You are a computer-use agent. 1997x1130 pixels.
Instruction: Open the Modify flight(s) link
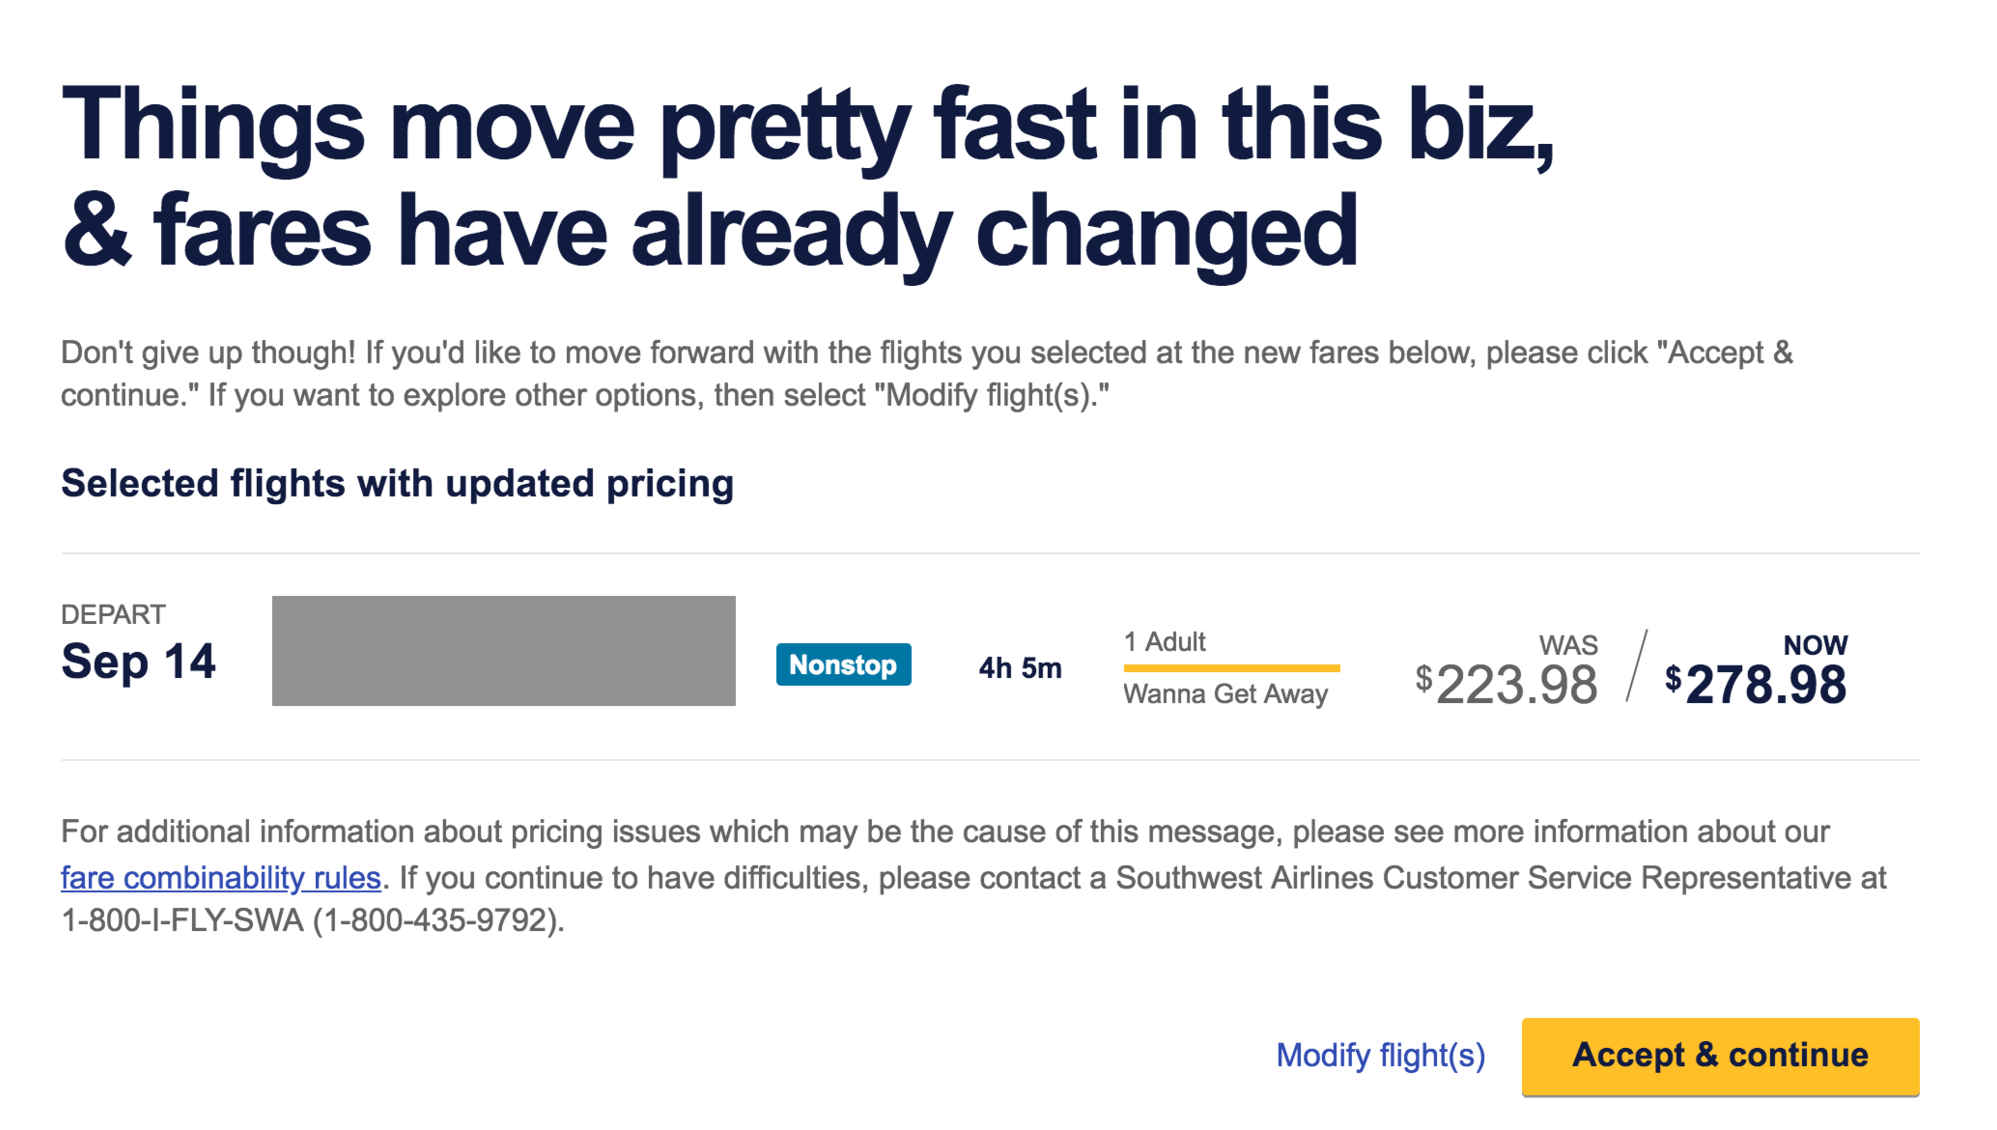(1380, 1055)
